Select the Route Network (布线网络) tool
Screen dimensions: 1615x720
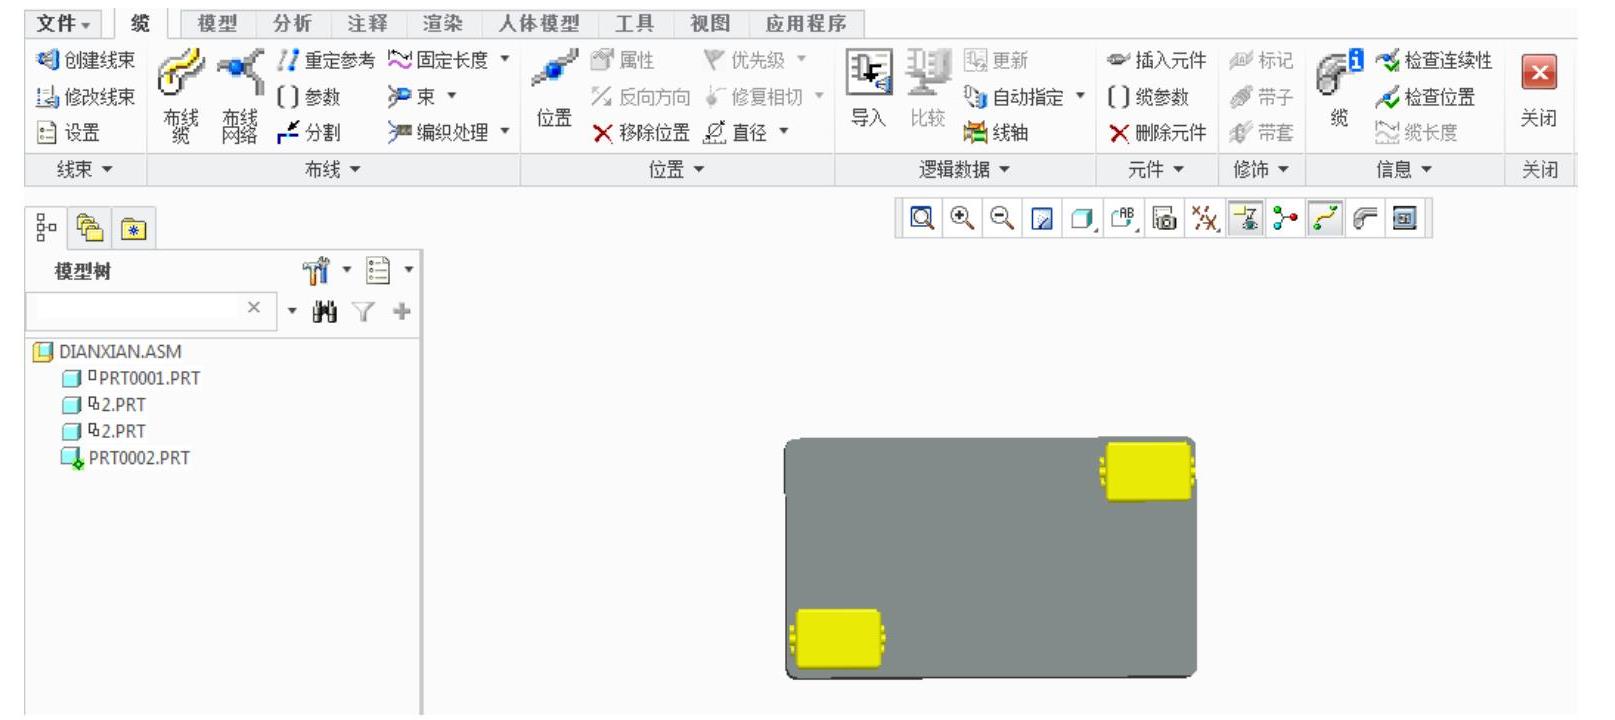click(x=240, y=98)
